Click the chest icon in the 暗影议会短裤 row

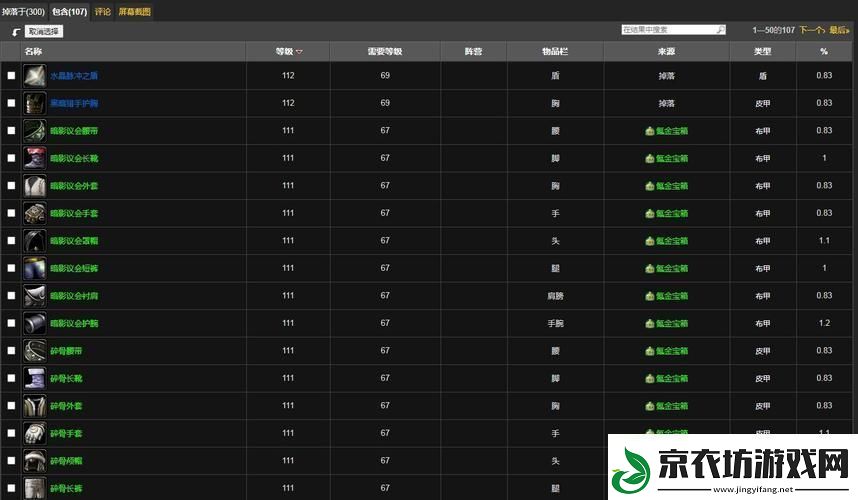tap(650, 269)
